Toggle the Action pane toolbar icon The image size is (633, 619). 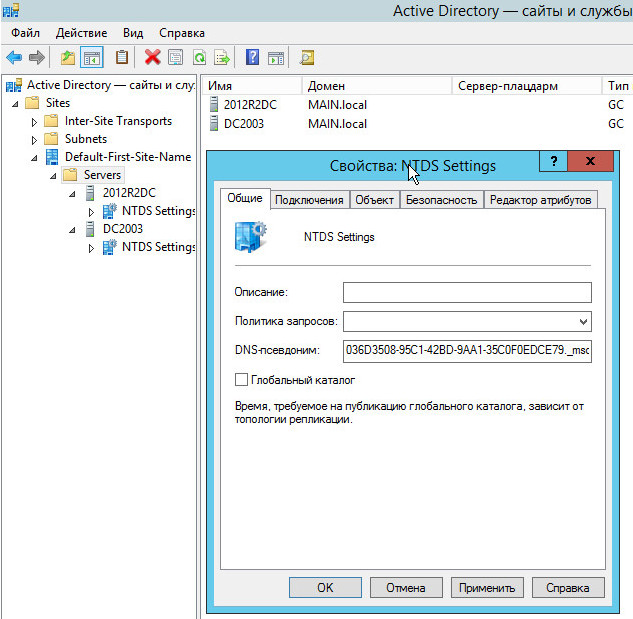[x=276, y=58]
